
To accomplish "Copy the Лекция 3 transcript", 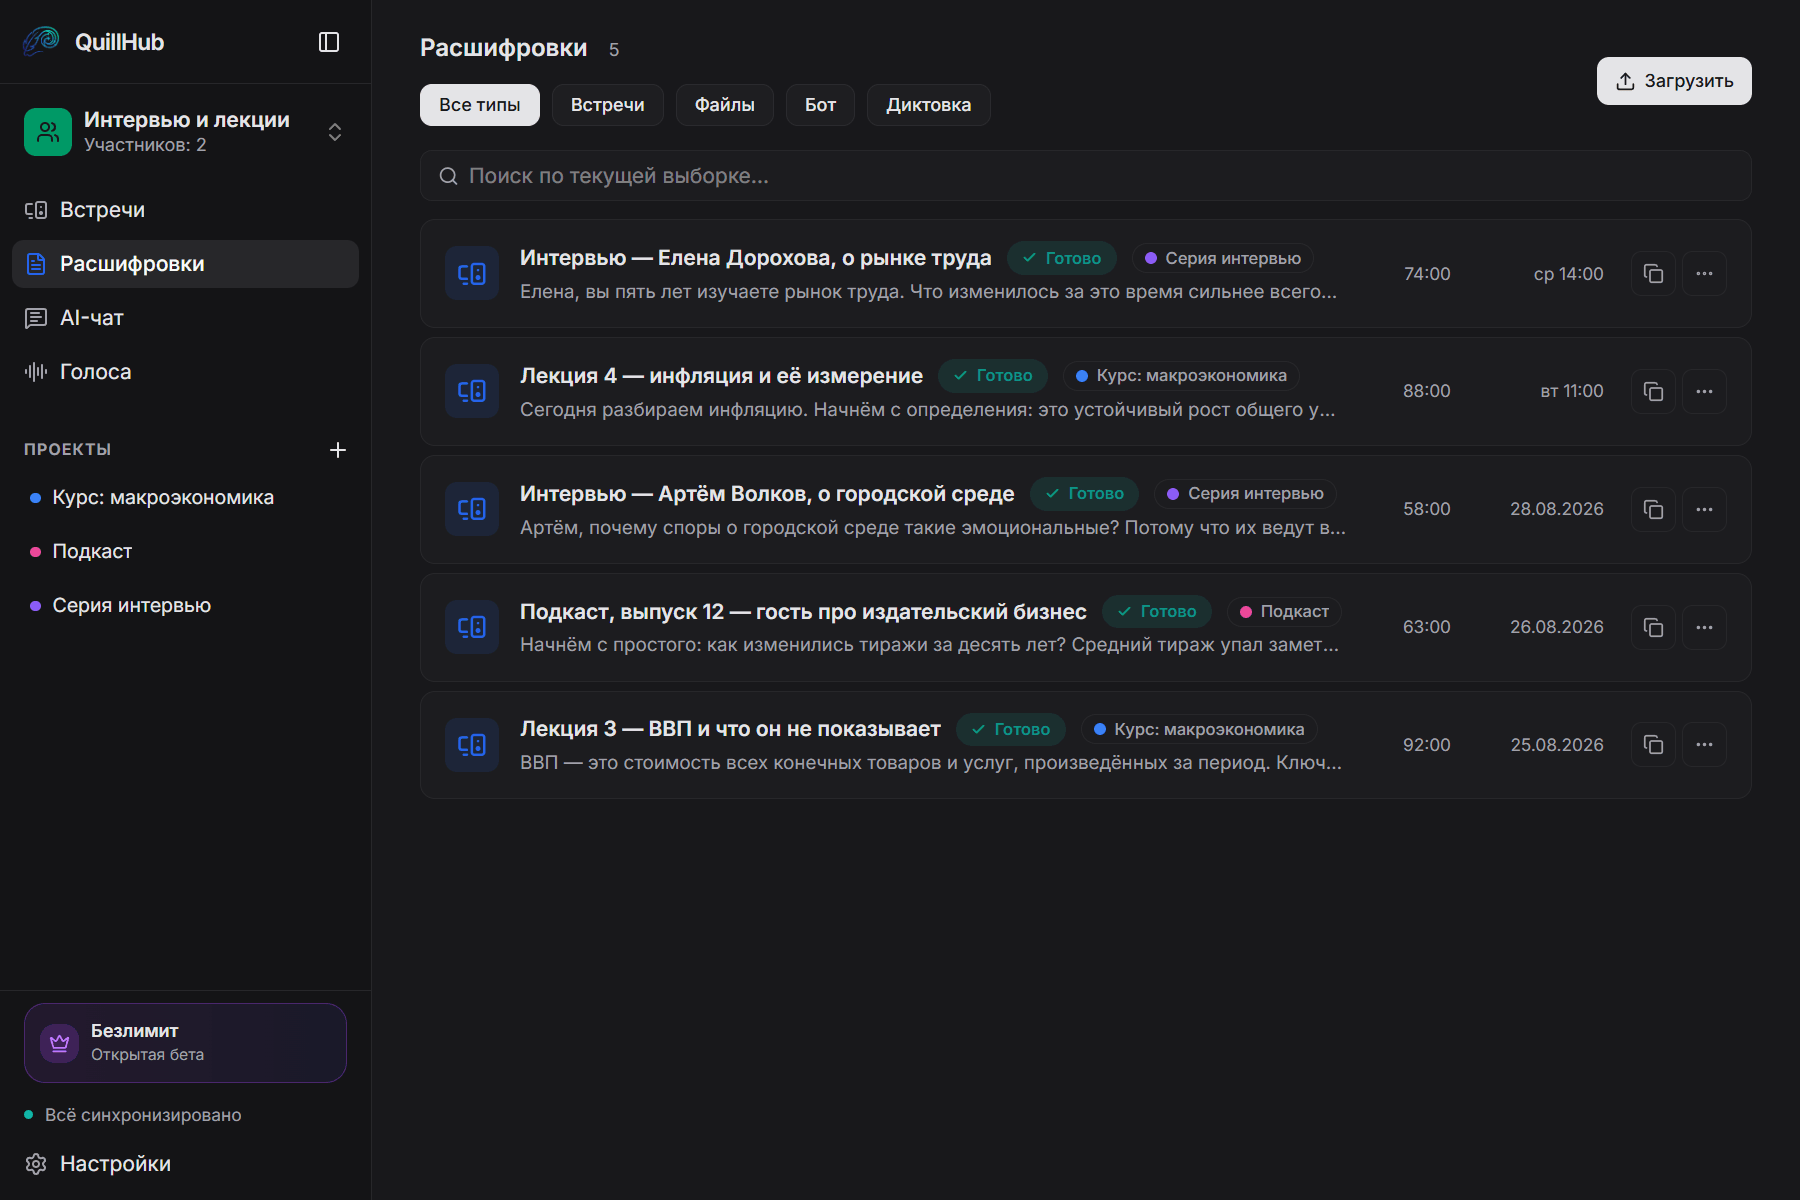I will pos(1653,745).
